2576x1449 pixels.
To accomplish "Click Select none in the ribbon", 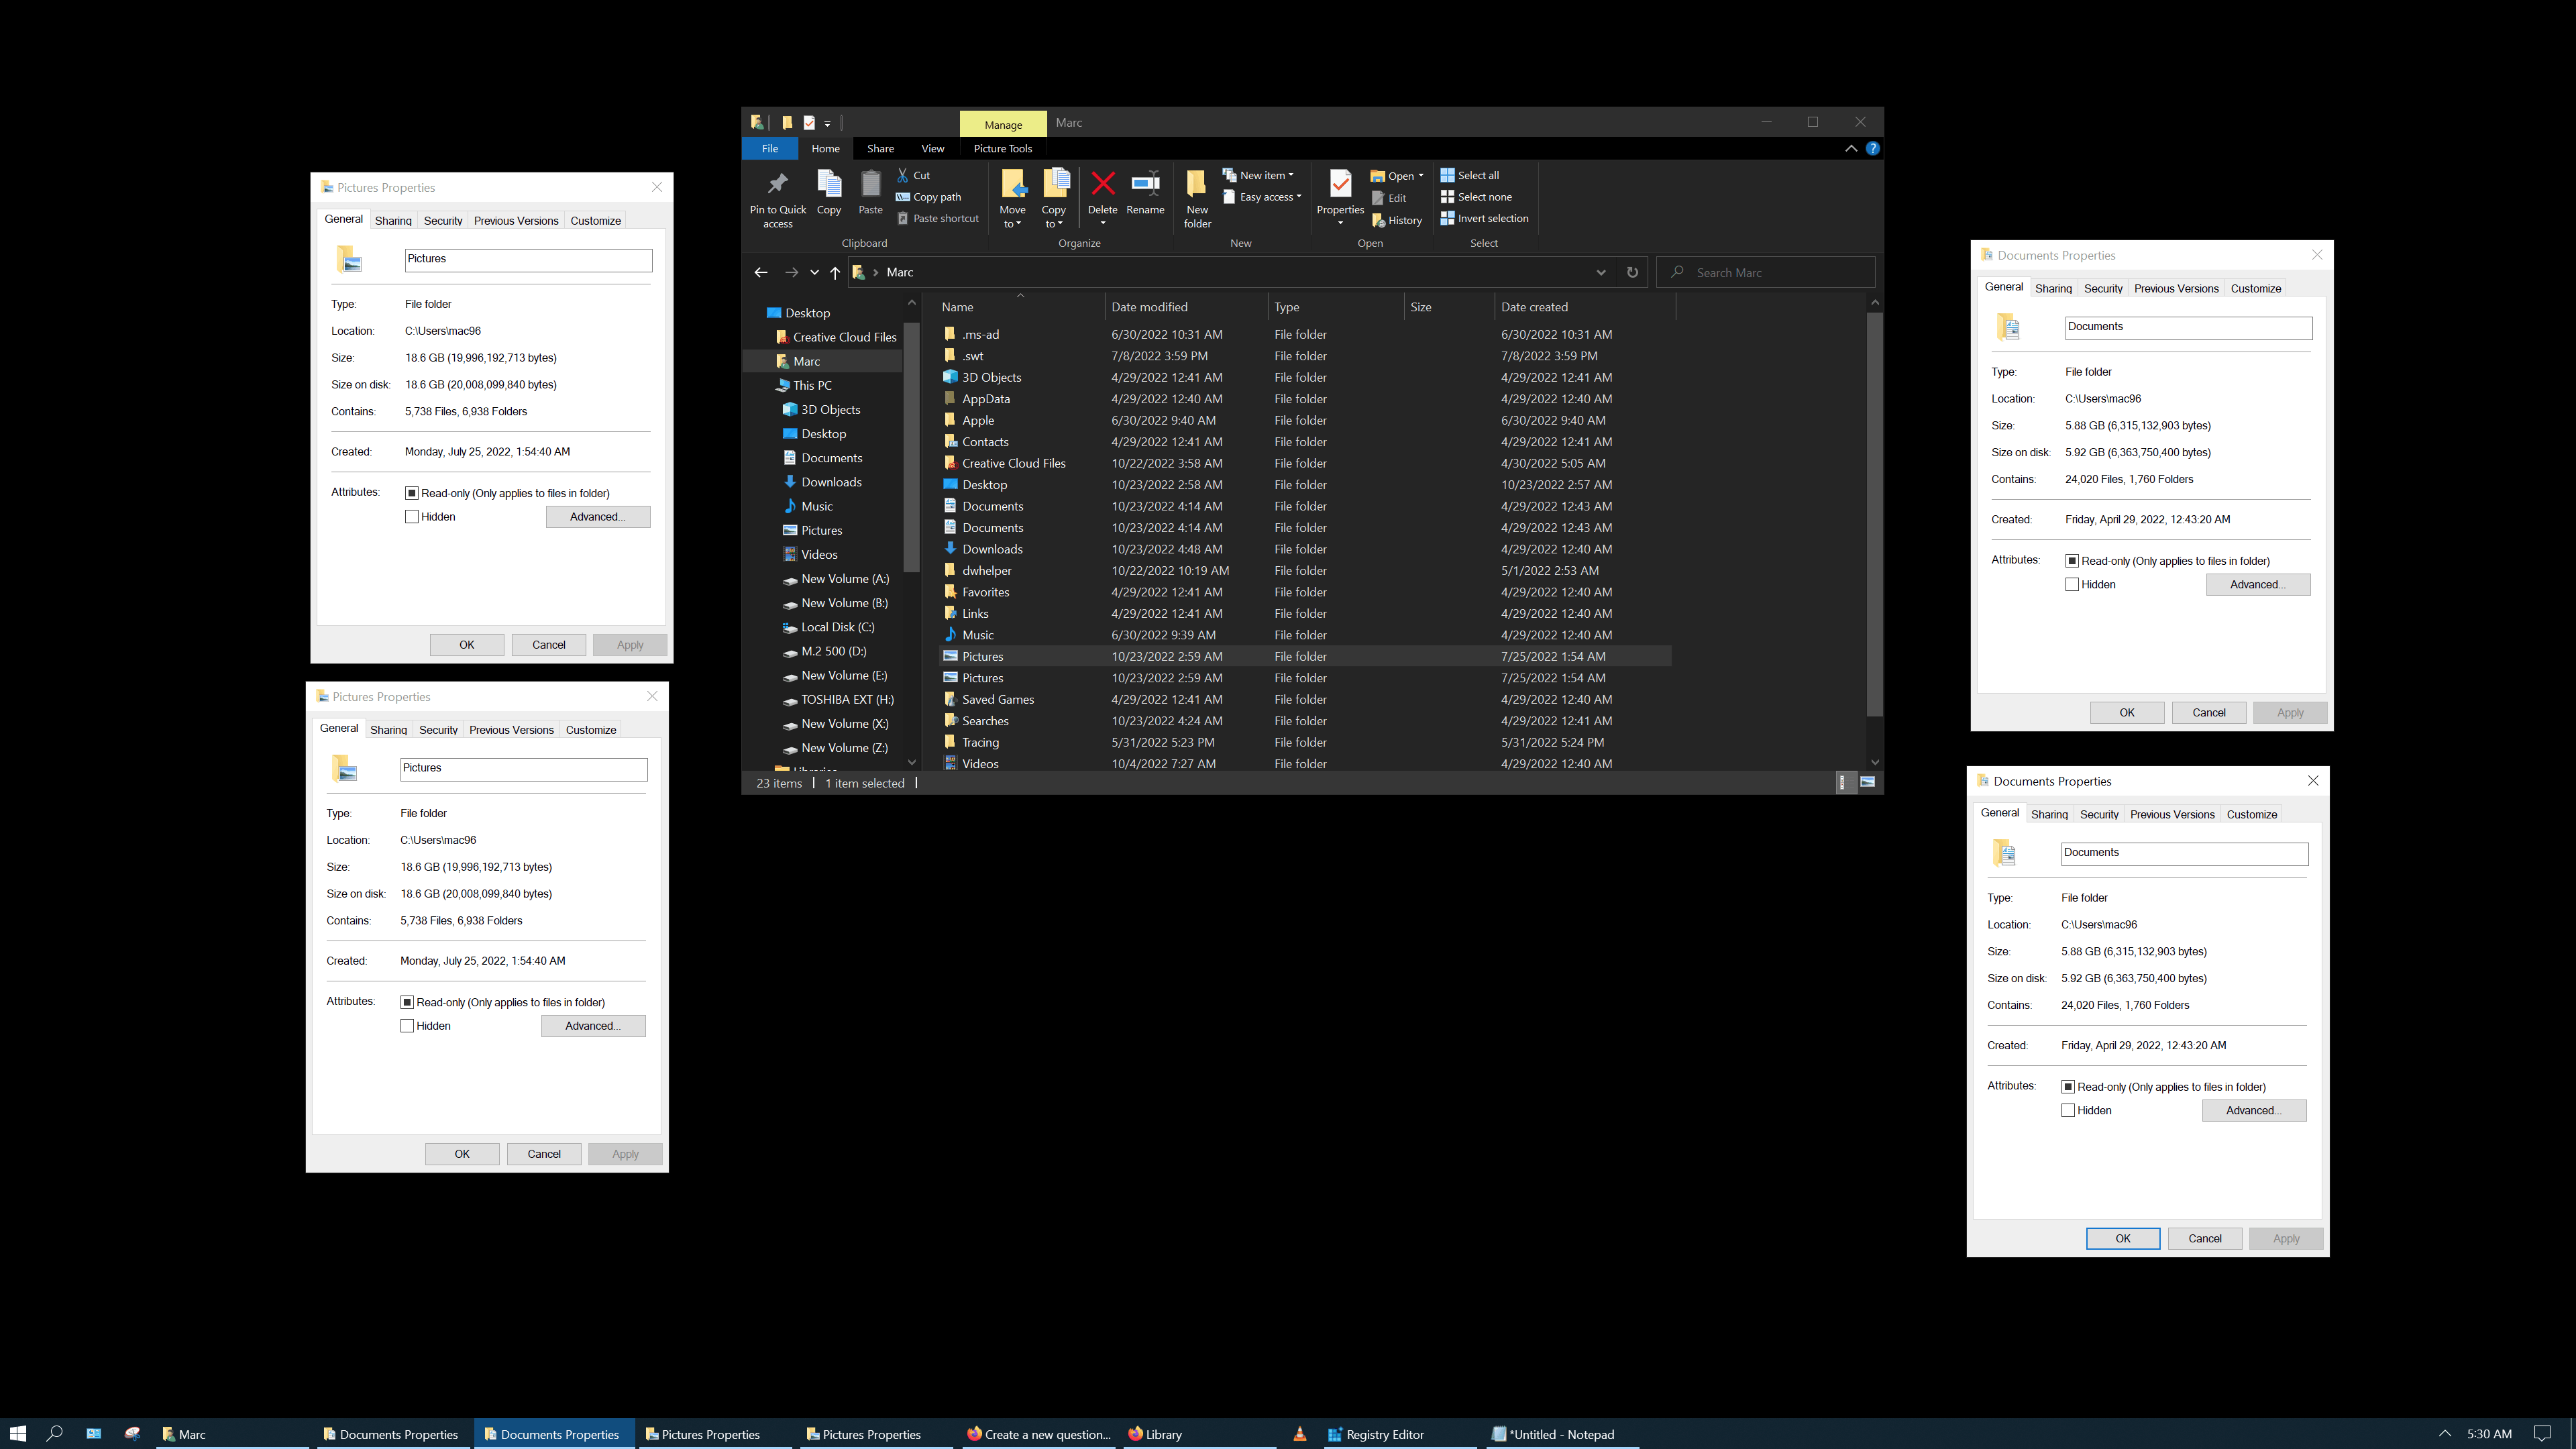I will [1476, 197].
